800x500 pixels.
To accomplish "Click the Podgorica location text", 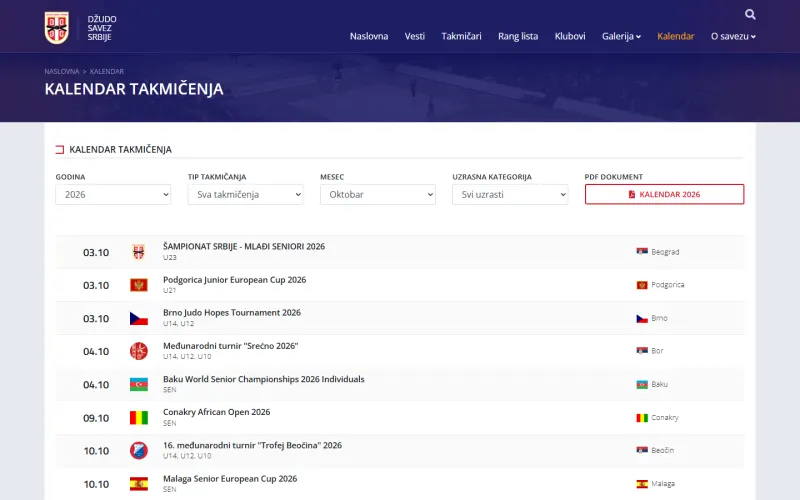I will [x=667, y=285].
